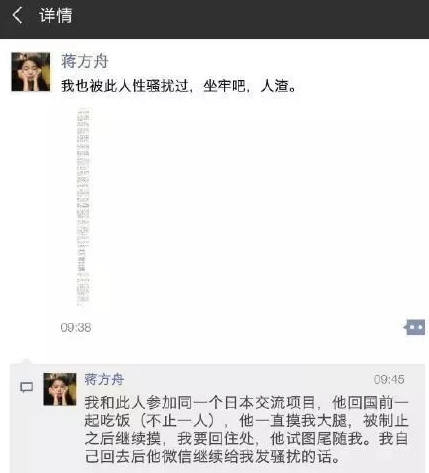Tap the dark header bar beside 详情
This screenshot has width=429, height=473.
tap(250, 19)
